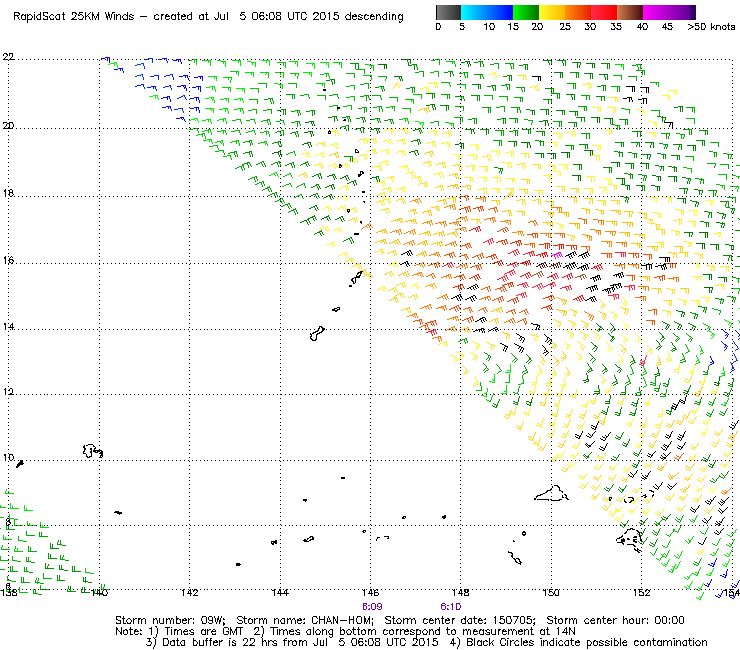Screen dimensions: 740x650
Task: Click the '>50 knots' legend label
Action: coord(711,27)
